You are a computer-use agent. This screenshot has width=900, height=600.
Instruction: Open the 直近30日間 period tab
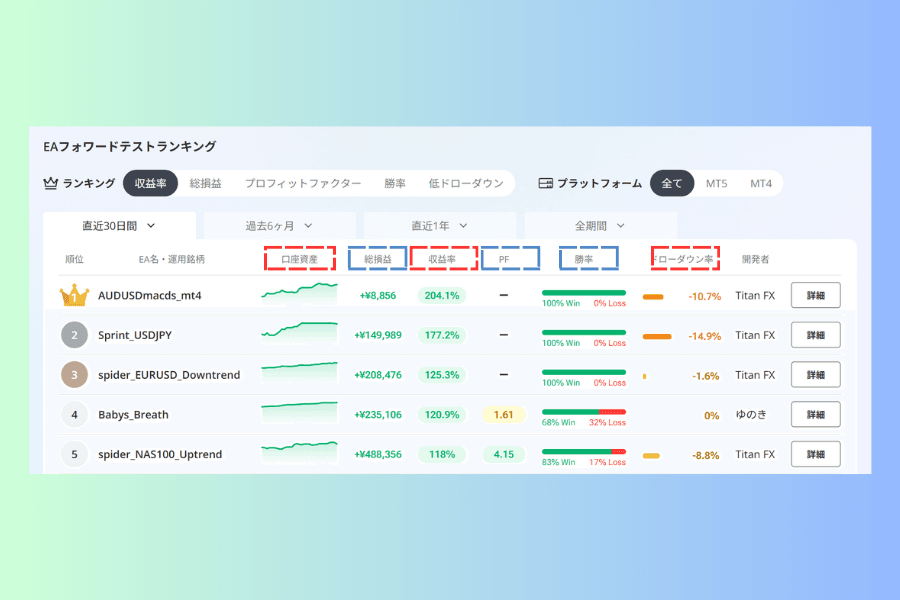pyautogui.click(x=119, y=226)
